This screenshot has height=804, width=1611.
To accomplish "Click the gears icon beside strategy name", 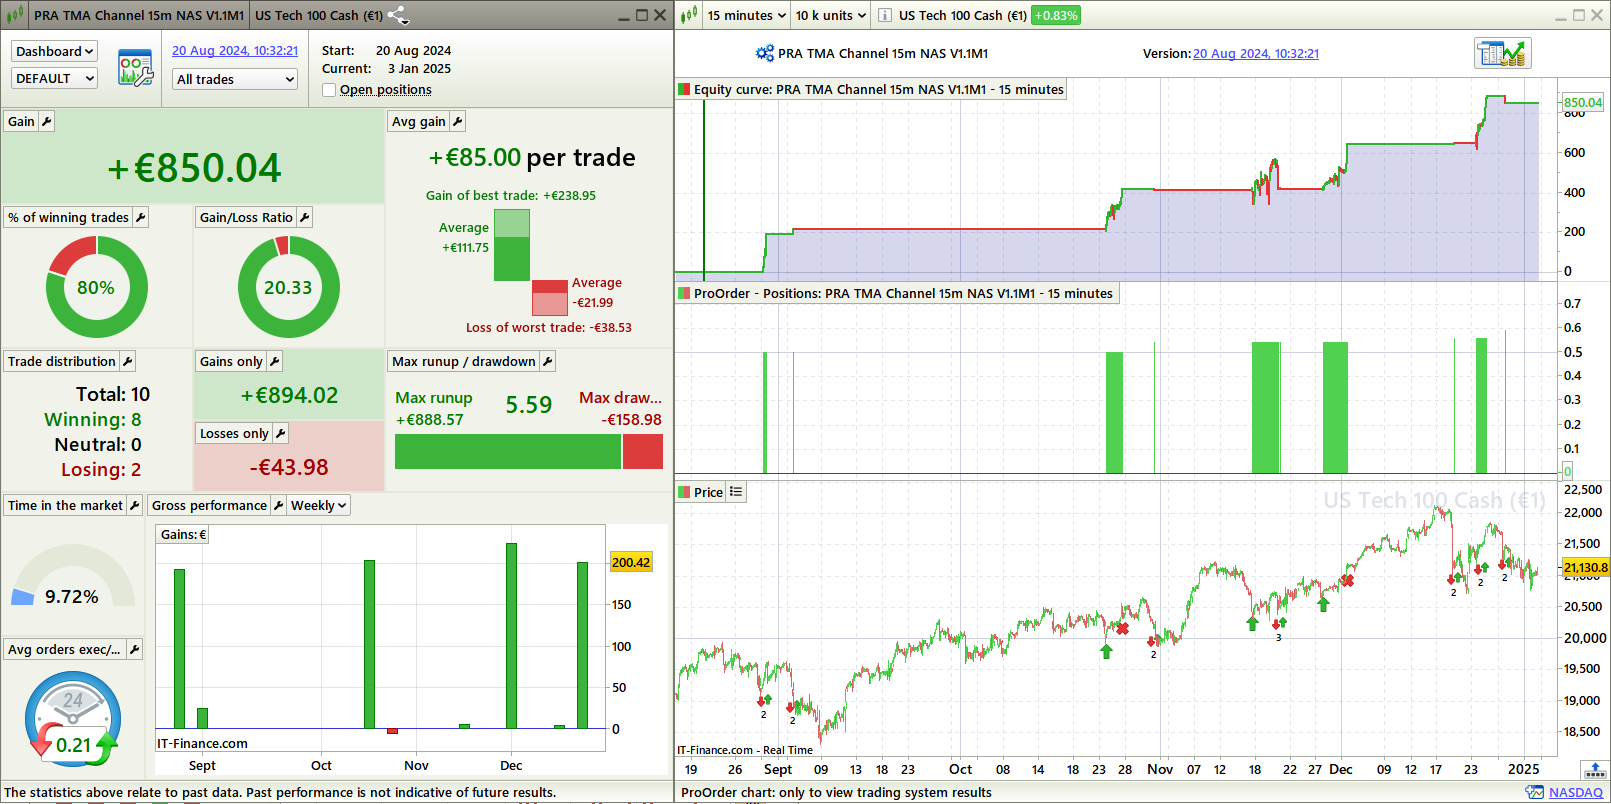I will coord(765,53).
